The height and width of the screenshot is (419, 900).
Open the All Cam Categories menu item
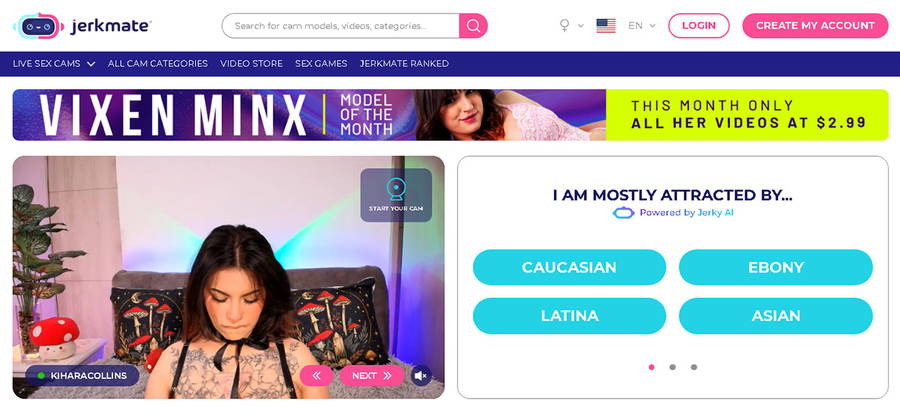158,64
